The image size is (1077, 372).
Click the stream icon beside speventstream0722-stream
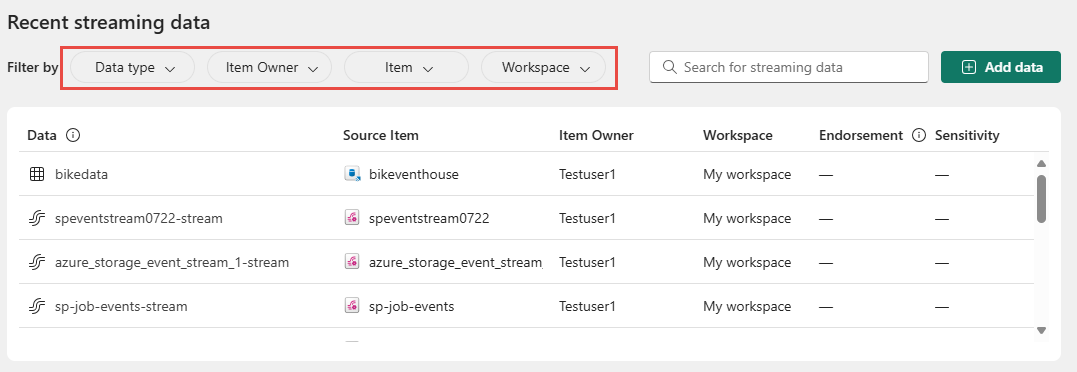[x=36, y=218]
